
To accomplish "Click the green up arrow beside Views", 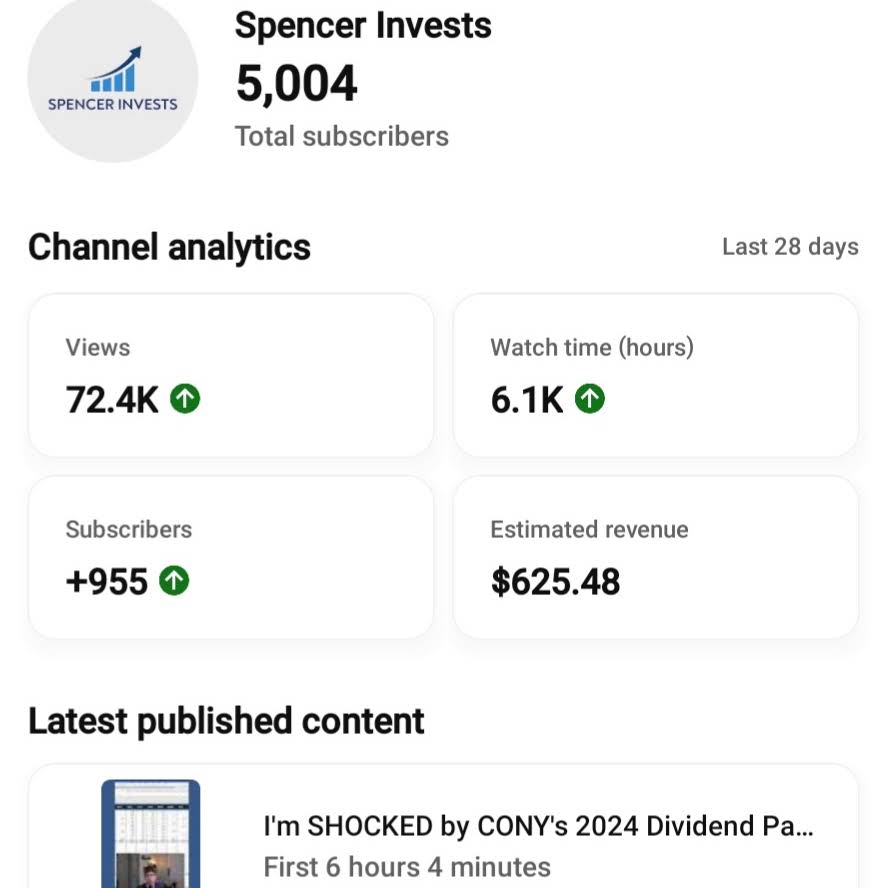I will click(185, 399).
